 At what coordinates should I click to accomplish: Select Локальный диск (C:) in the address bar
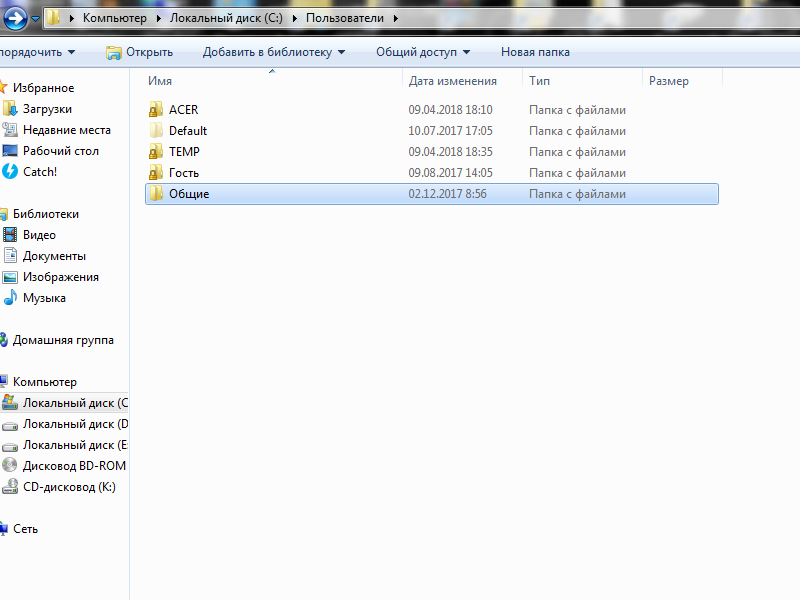coord(226,18)
